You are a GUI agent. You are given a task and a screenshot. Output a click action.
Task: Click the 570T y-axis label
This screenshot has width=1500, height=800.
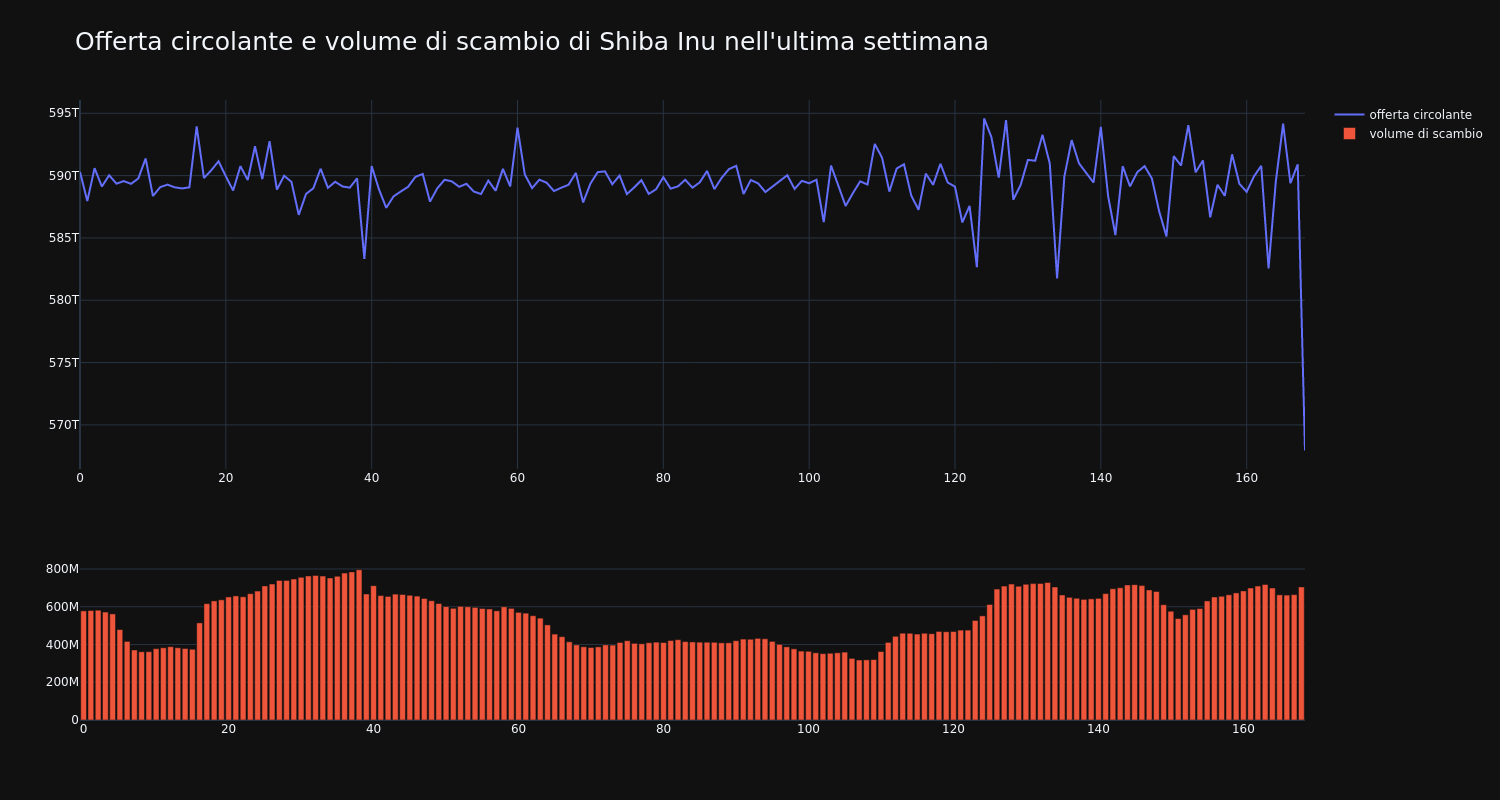(63, 425)
